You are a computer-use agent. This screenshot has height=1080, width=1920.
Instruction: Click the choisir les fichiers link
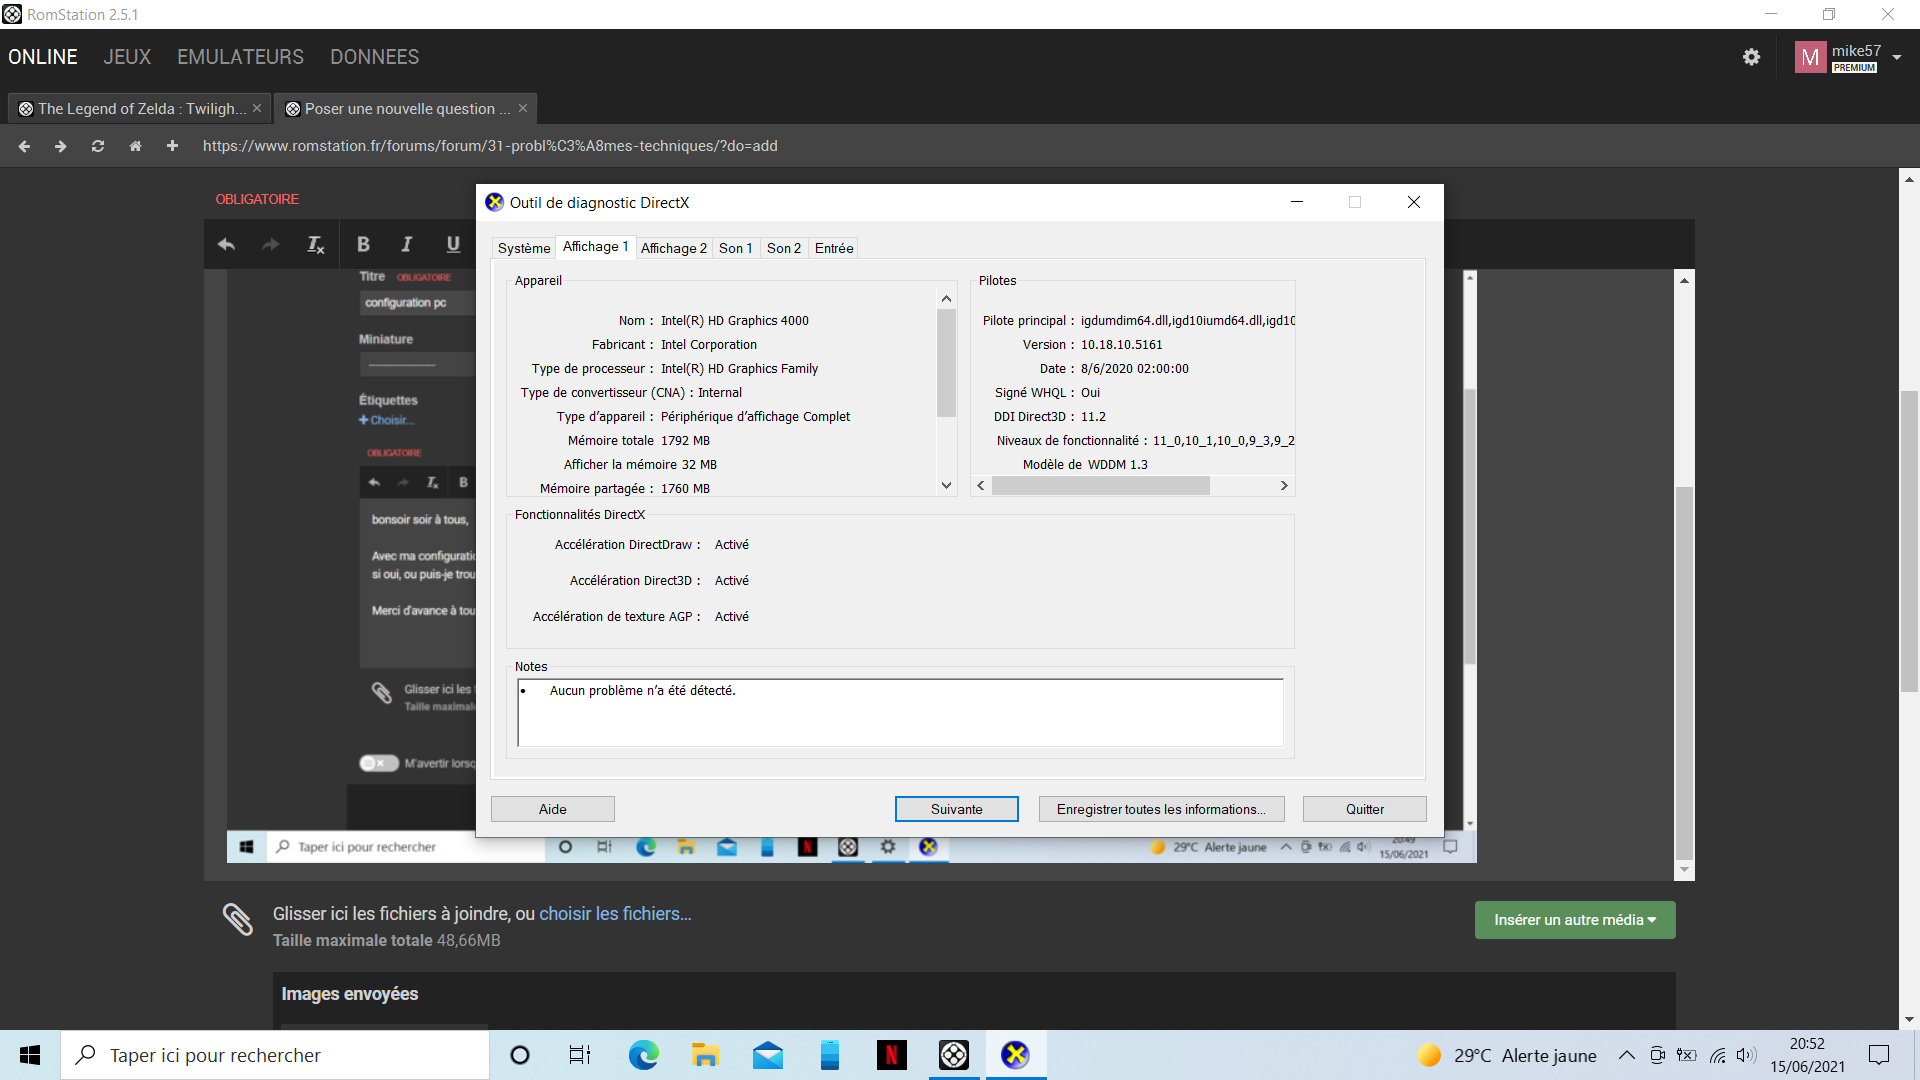coord(615,913)
